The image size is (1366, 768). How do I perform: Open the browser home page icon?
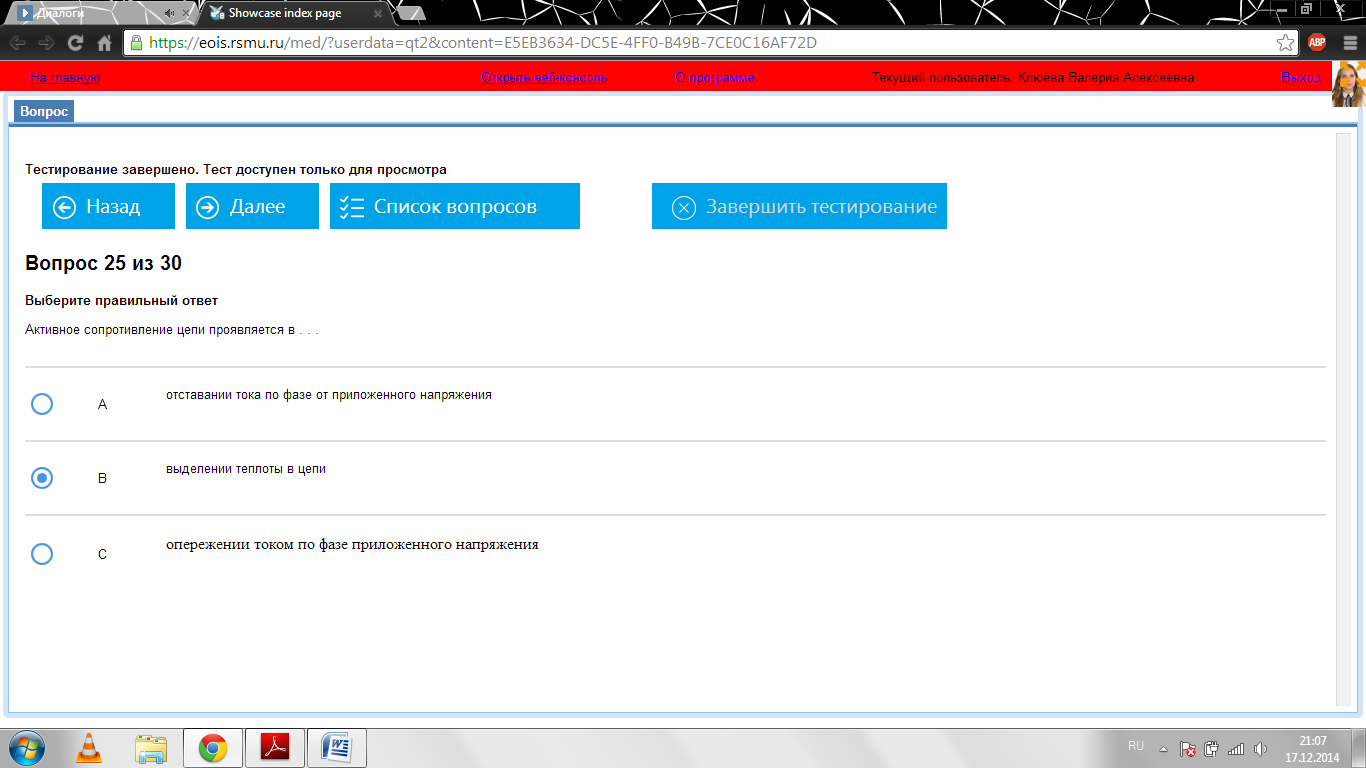(x=104, y=43)
